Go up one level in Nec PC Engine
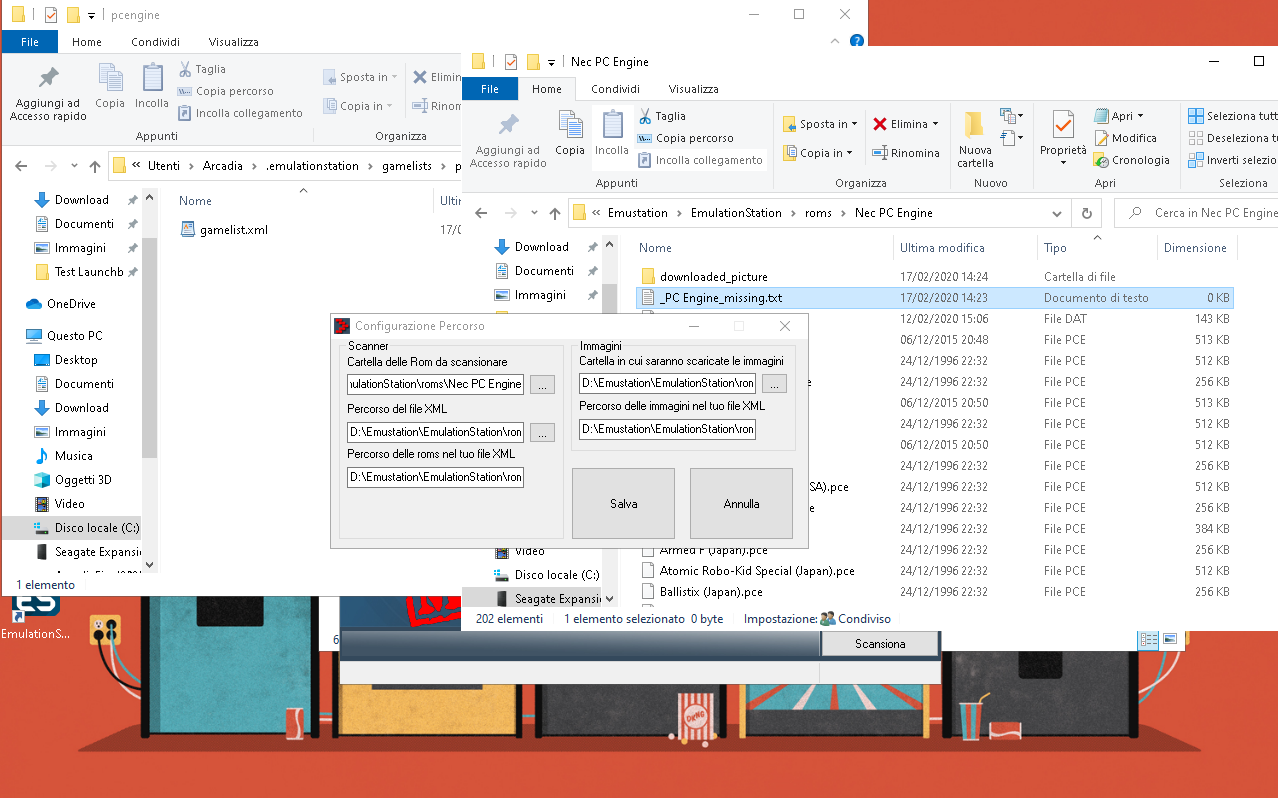 pos(554,213)
